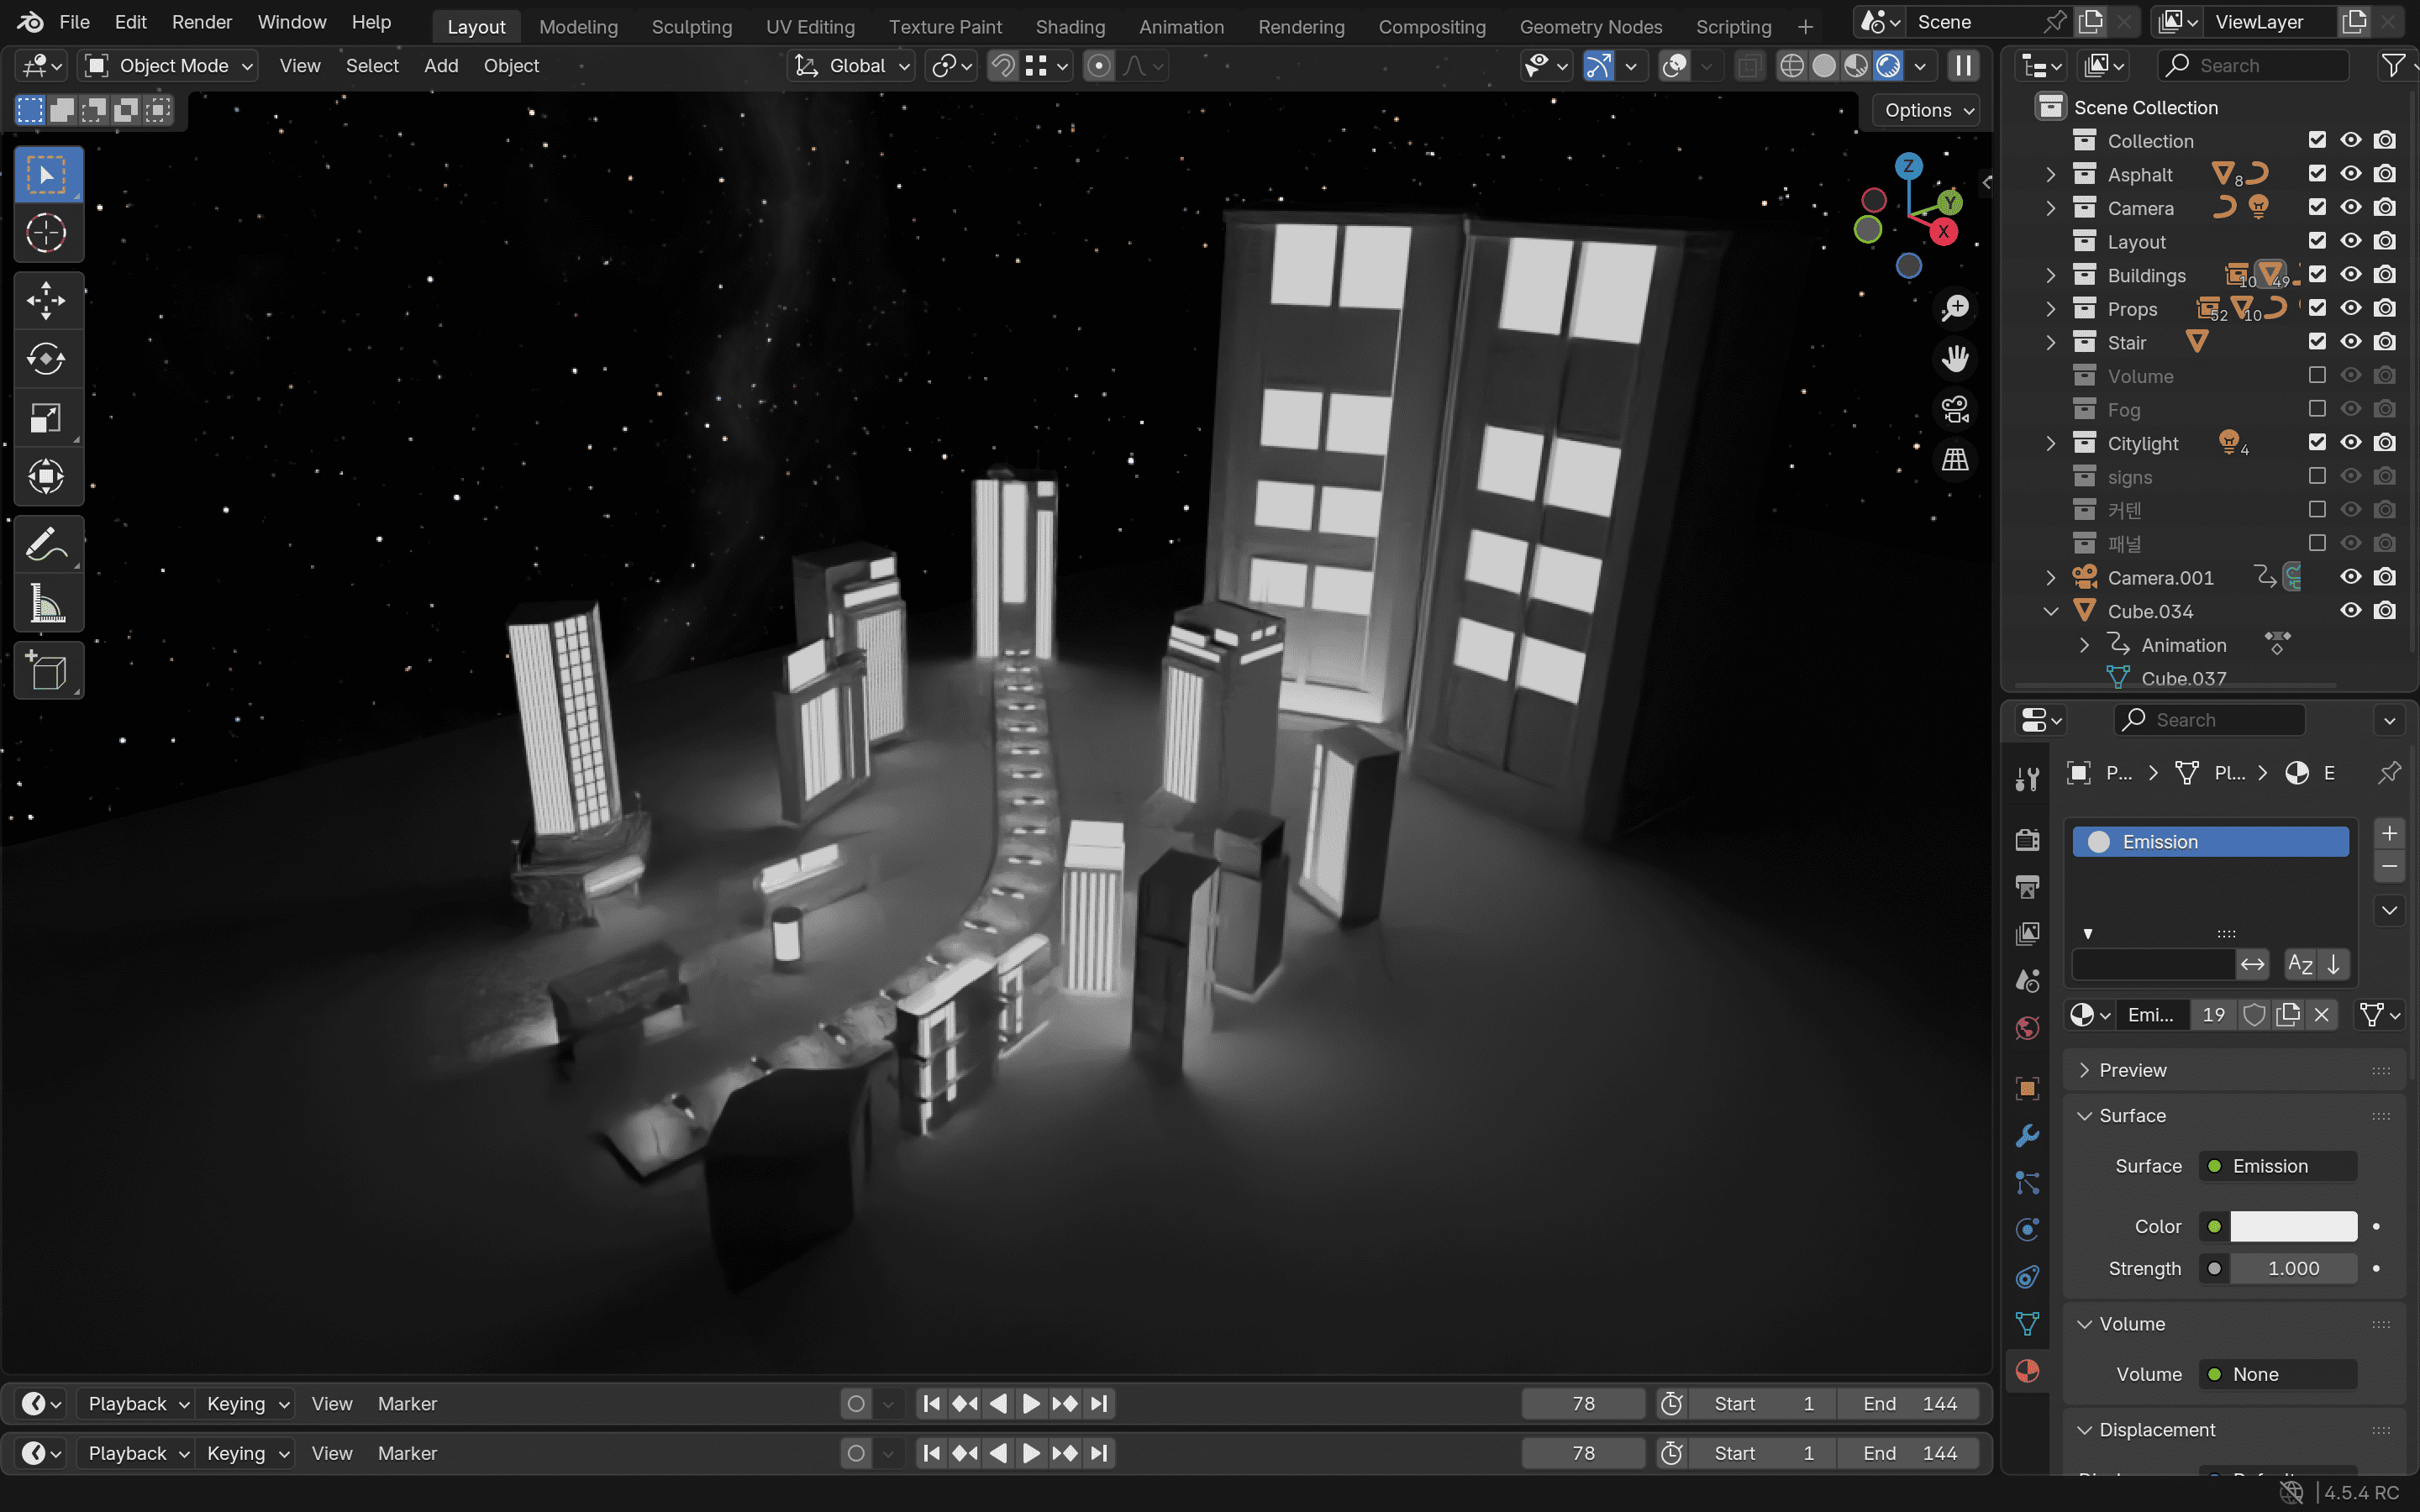Expand the Props collection

tap(2050, 308)
